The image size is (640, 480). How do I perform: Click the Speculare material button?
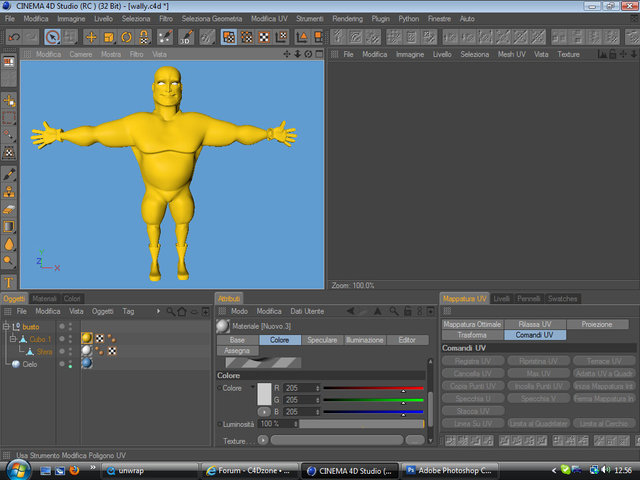click(x=322, y=340)
